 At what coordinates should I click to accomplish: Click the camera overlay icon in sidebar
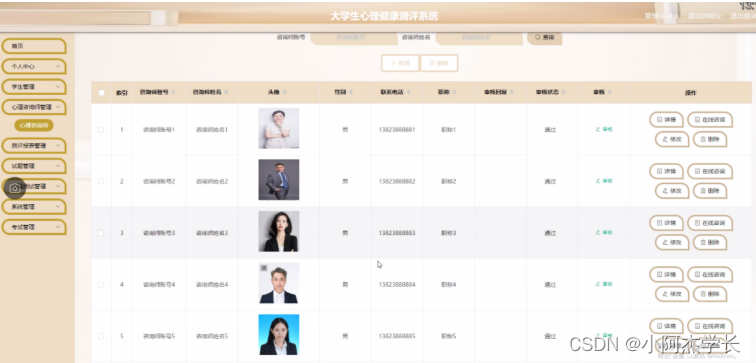[x=15, y=188]
